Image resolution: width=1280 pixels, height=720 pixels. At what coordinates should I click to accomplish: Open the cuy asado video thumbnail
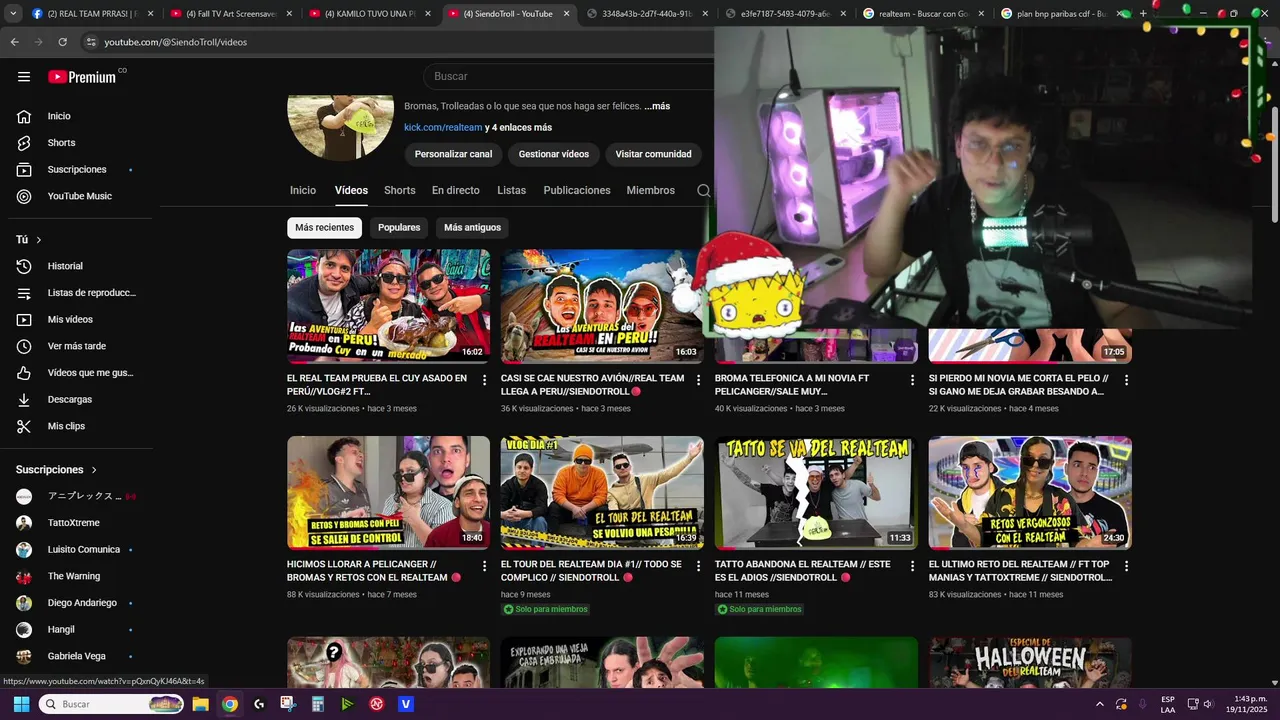click(x=388, y=306)
